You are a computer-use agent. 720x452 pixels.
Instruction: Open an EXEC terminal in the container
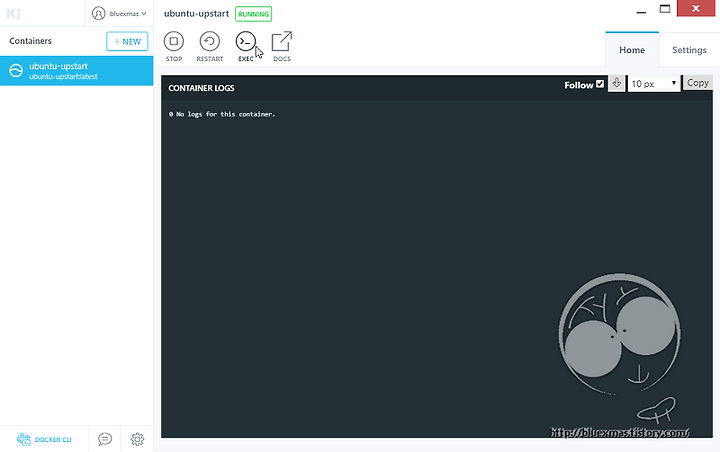[246, 46]
